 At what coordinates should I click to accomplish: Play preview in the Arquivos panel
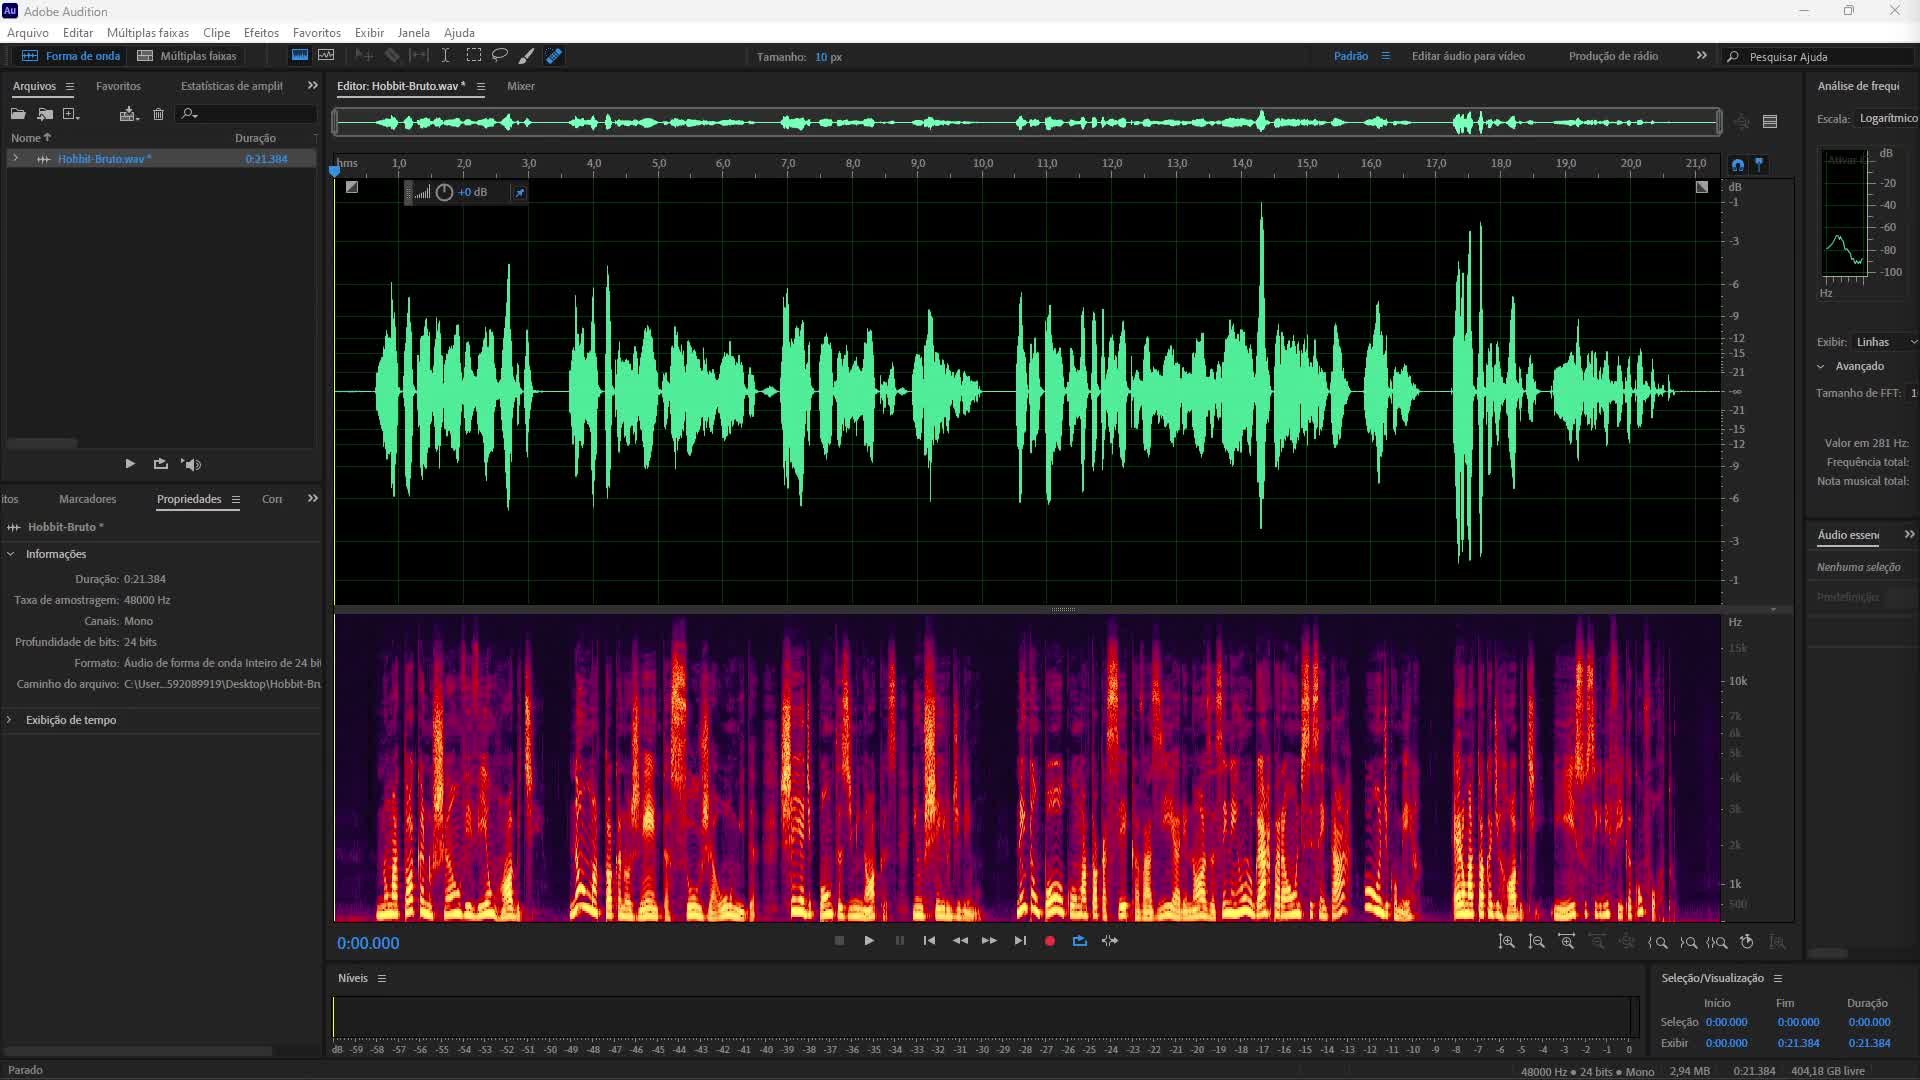pyautogui.click(x=130, y=464)
